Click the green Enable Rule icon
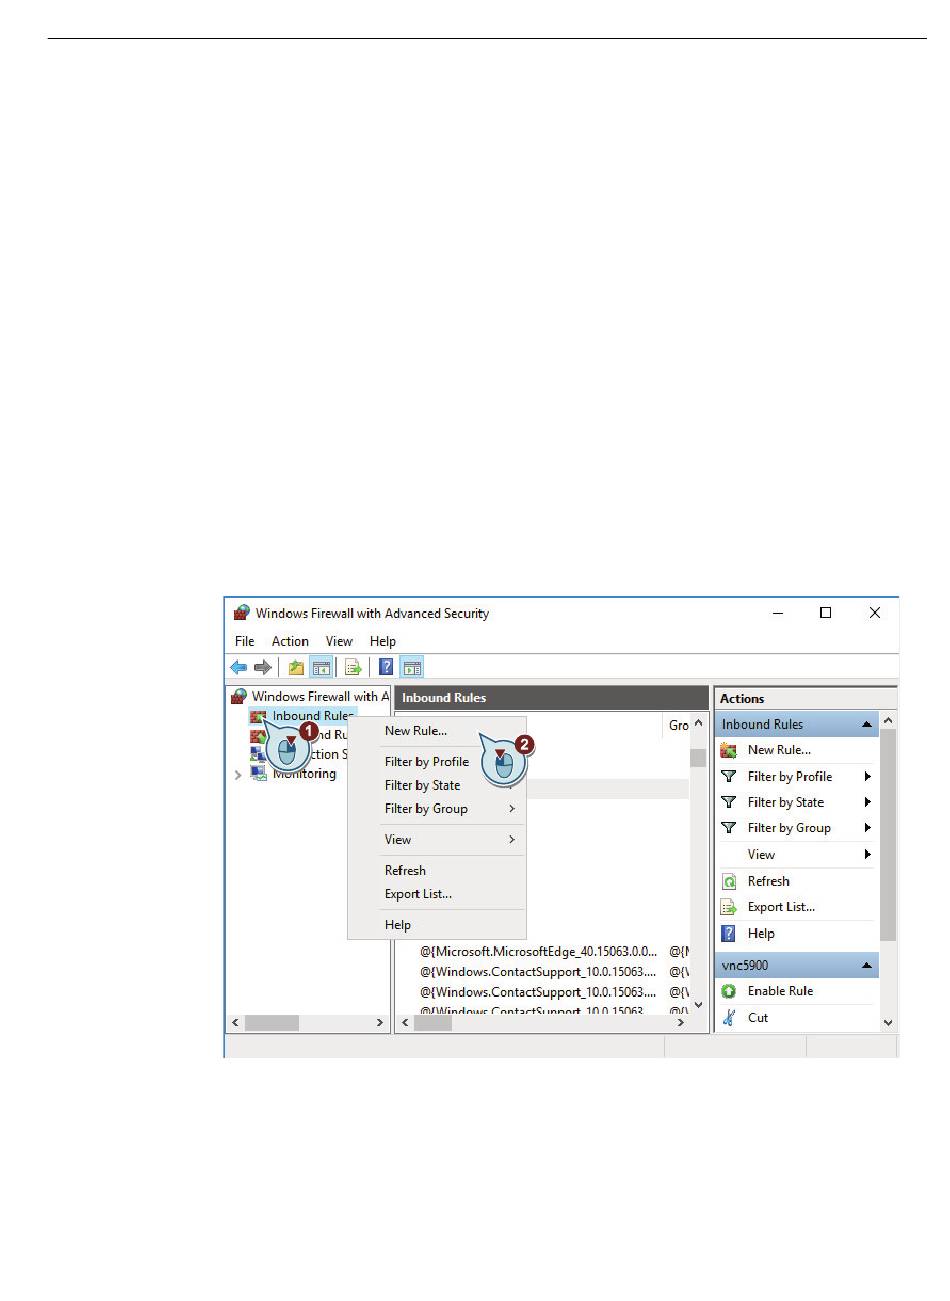The width and height of the screenshot is (950, 1301). 729,991
